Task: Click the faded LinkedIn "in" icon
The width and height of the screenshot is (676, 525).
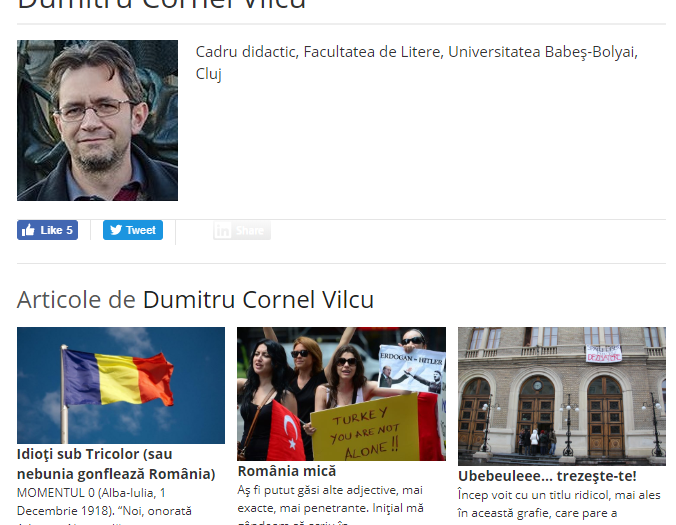Action: pyautogui.click(x=222, y=231)
